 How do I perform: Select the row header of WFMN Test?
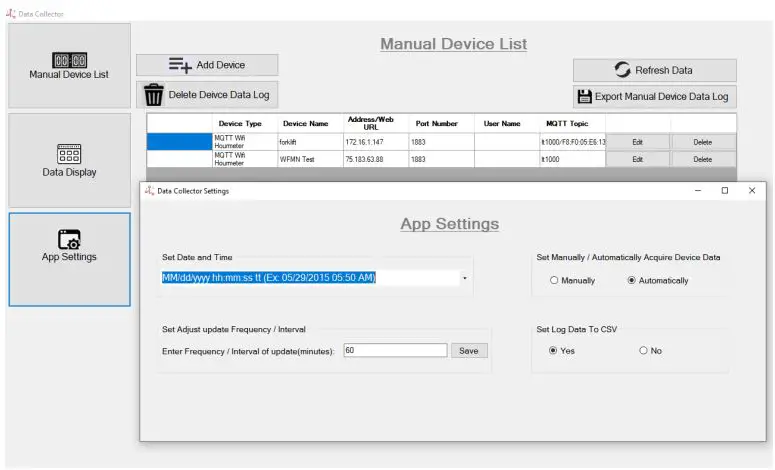179,159
